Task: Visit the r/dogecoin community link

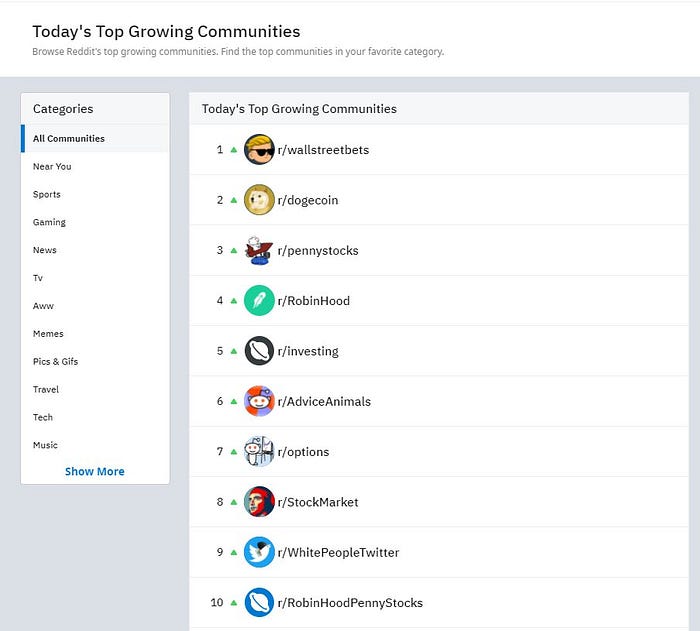Action: point(308,201)
